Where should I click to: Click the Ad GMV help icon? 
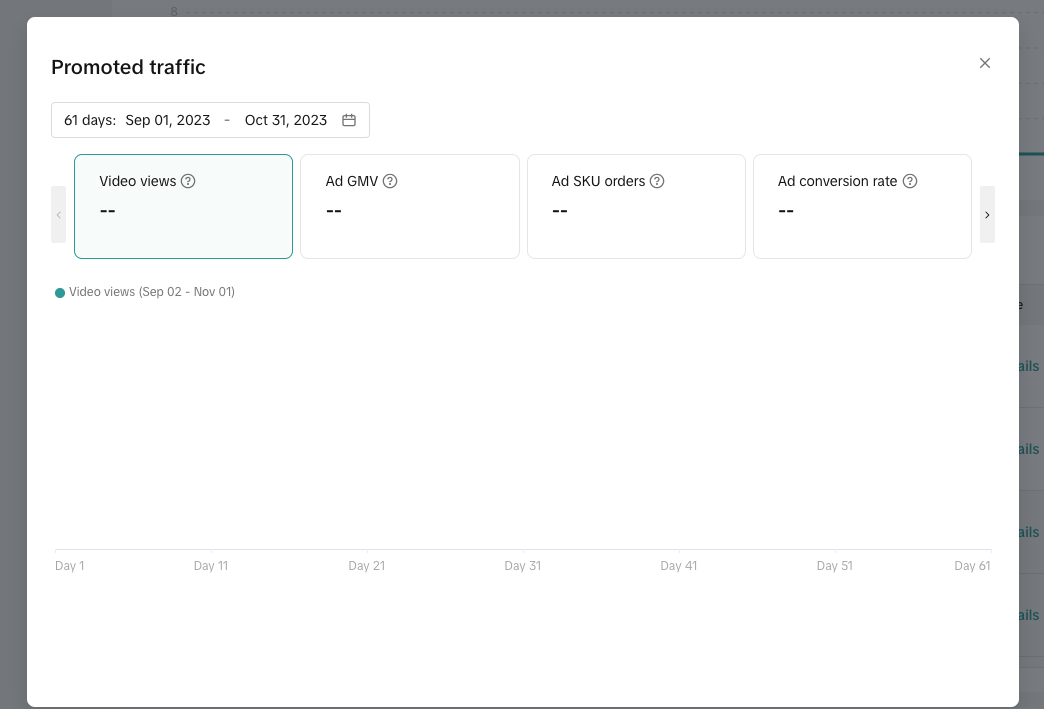click(390, 181)
